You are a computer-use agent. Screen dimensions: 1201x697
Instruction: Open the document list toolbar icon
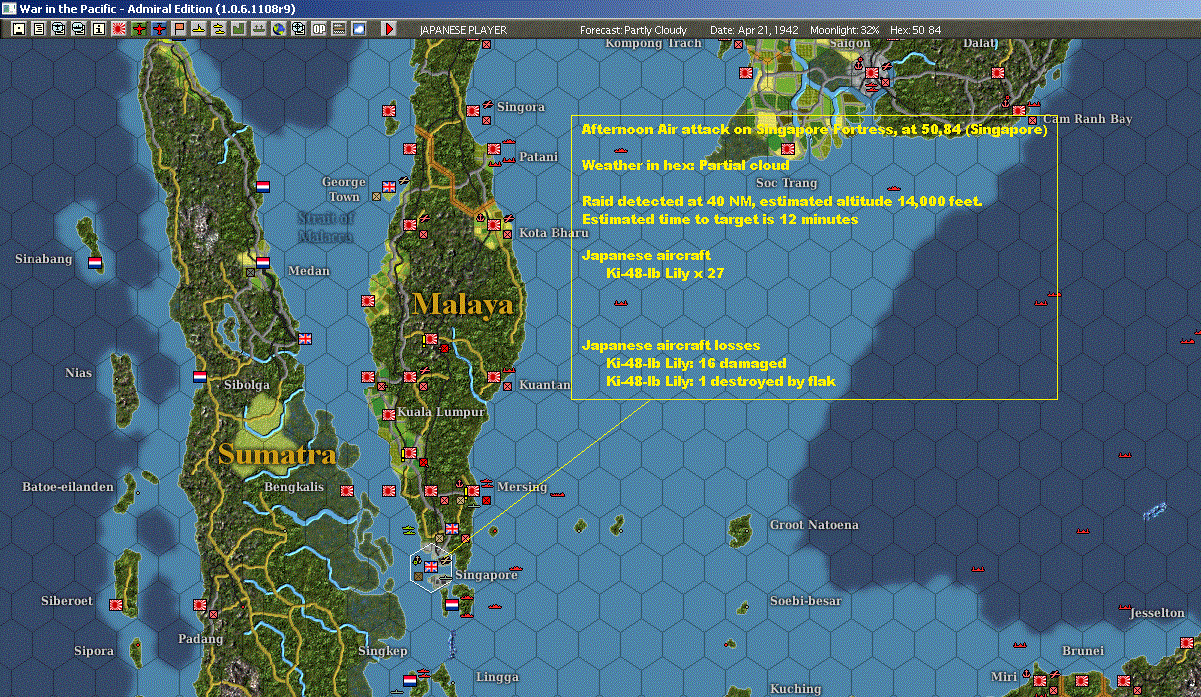click(x=39, y=29)
